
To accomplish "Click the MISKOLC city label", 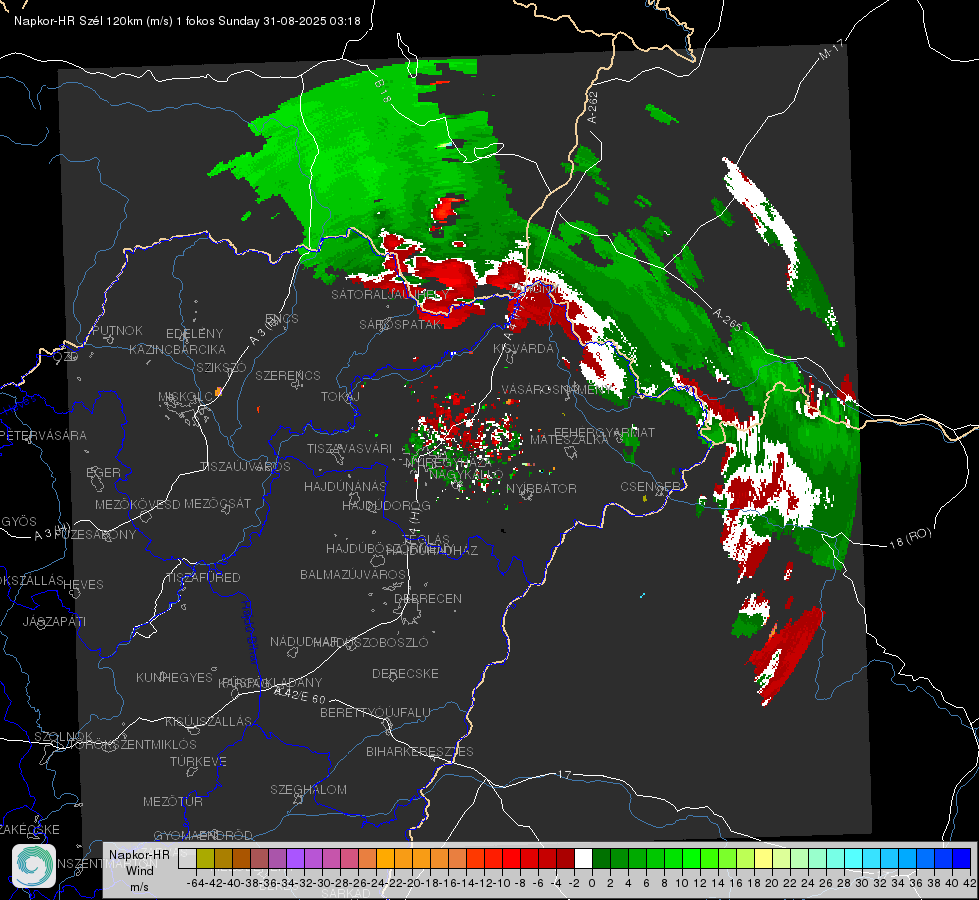I will (185, 397).
